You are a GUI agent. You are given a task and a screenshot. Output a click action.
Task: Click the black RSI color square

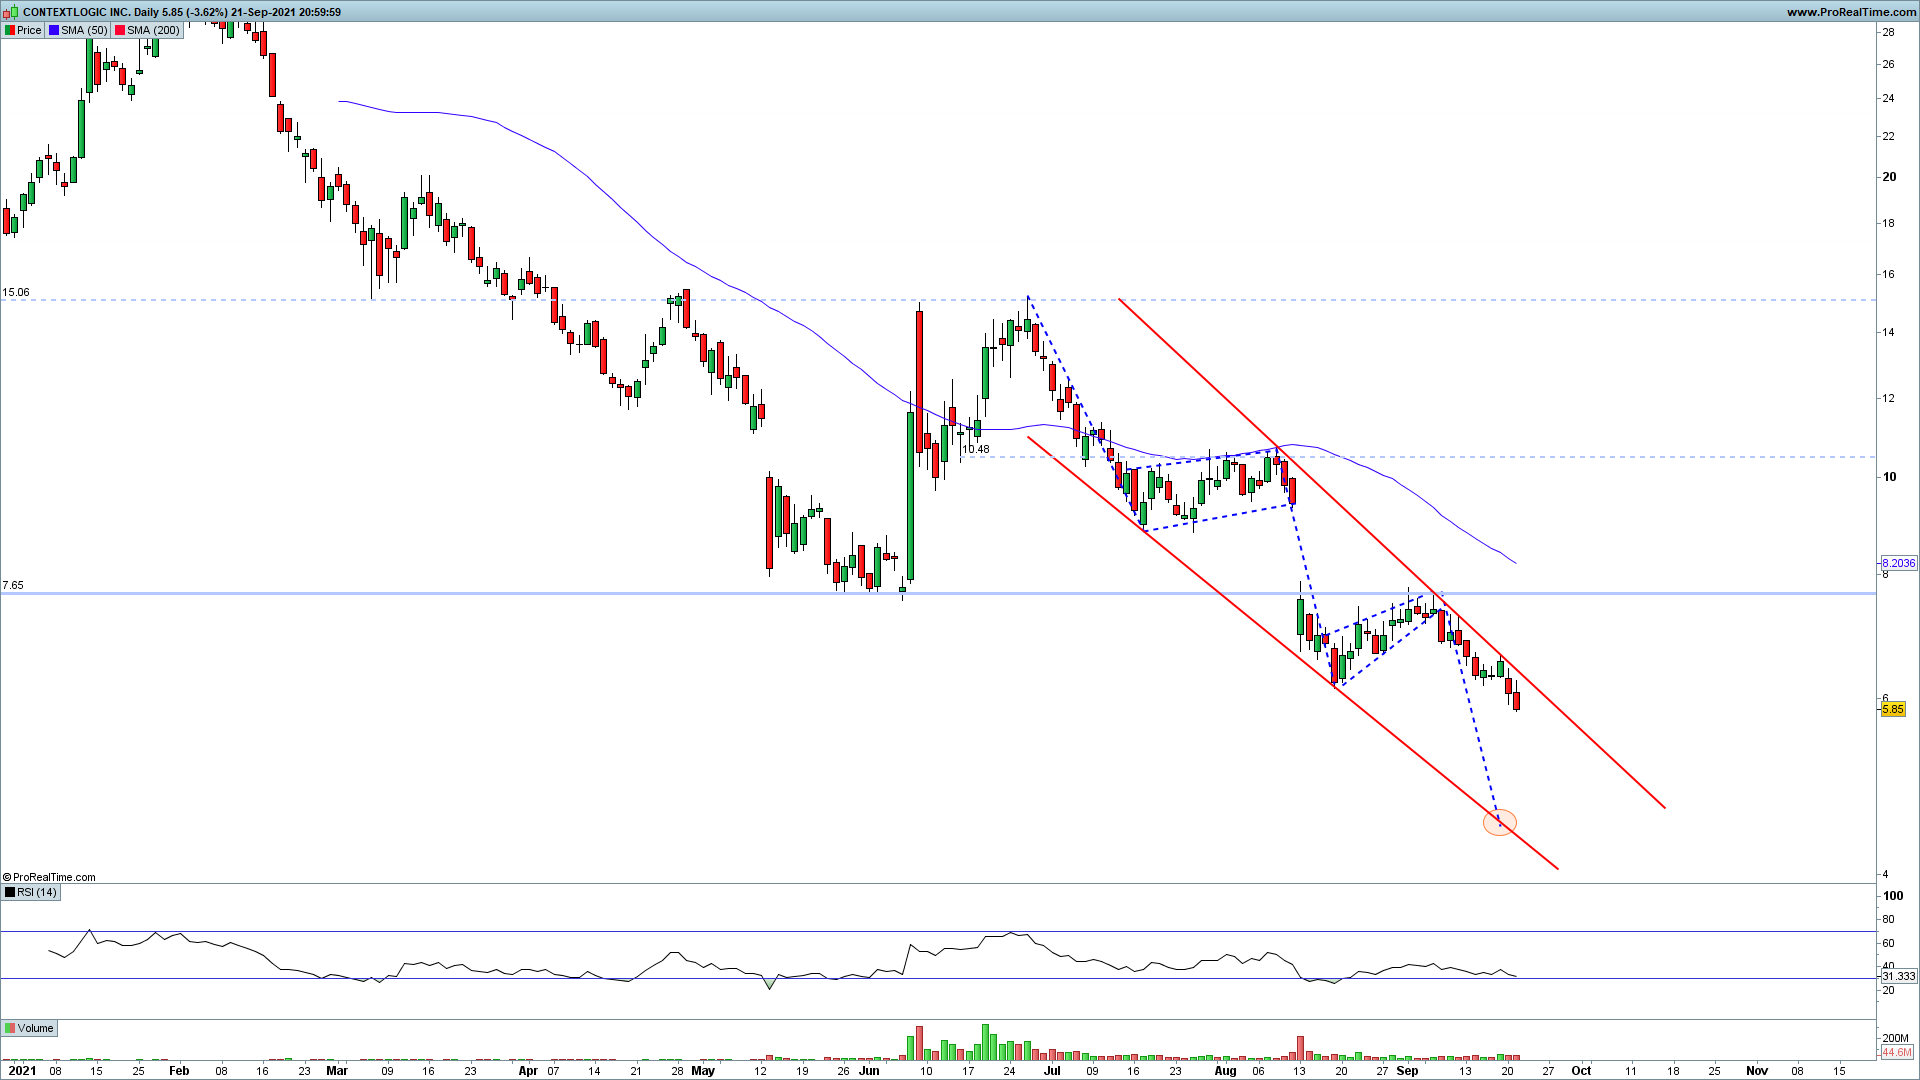coord(10,892)
